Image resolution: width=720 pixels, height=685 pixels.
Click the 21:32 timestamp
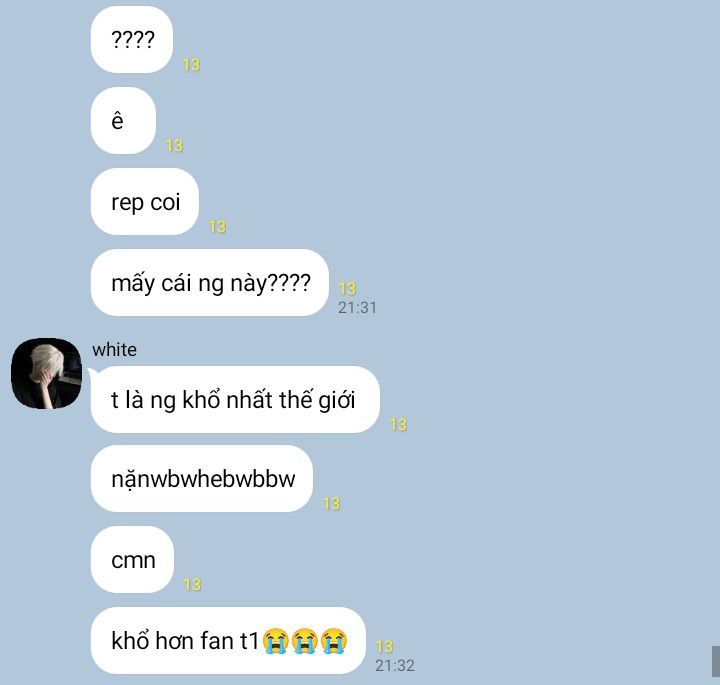395,666
